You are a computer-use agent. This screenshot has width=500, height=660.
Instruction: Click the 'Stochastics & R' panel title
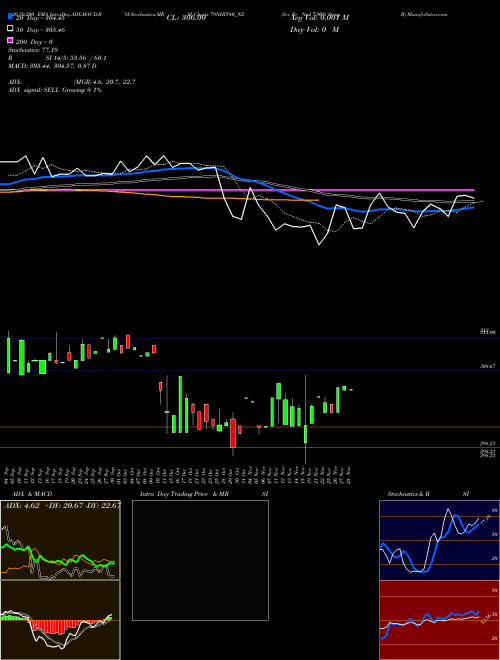tap(409, 494)
